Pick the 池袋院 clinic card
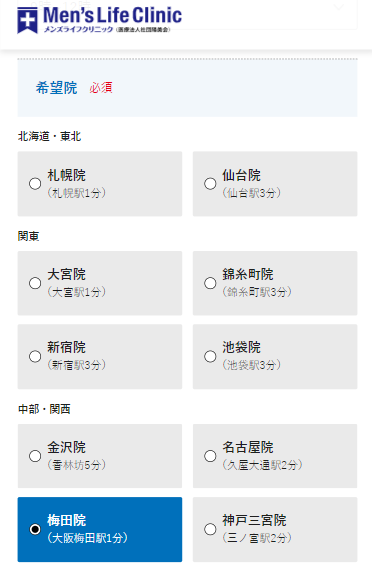372x569 pixels. (x=275, y=356)
